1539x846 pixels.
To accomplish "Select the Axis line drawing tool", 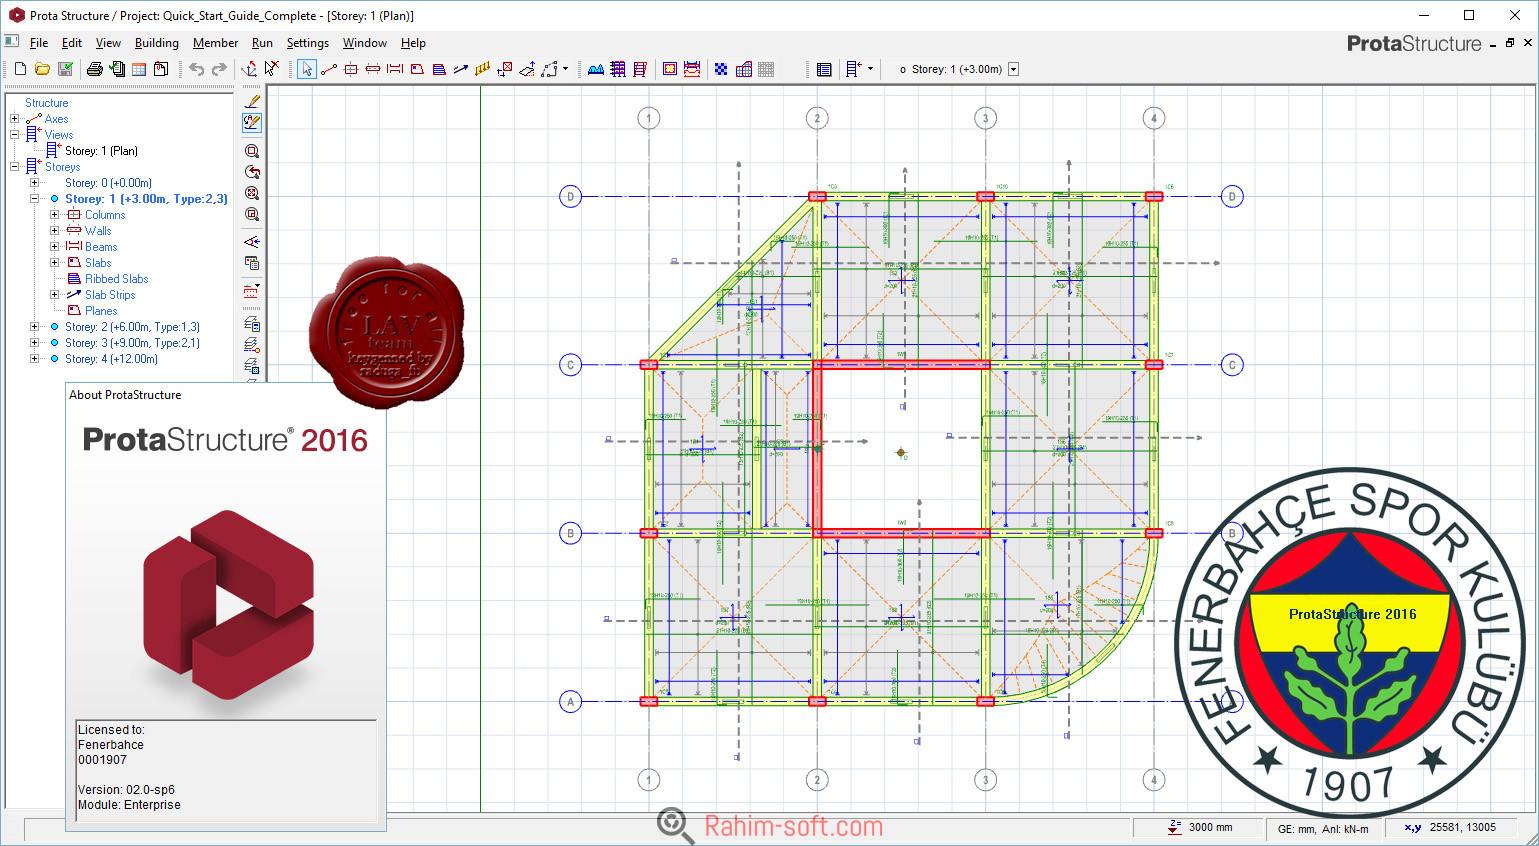I will pyautogui.click(x=329, y=69).
